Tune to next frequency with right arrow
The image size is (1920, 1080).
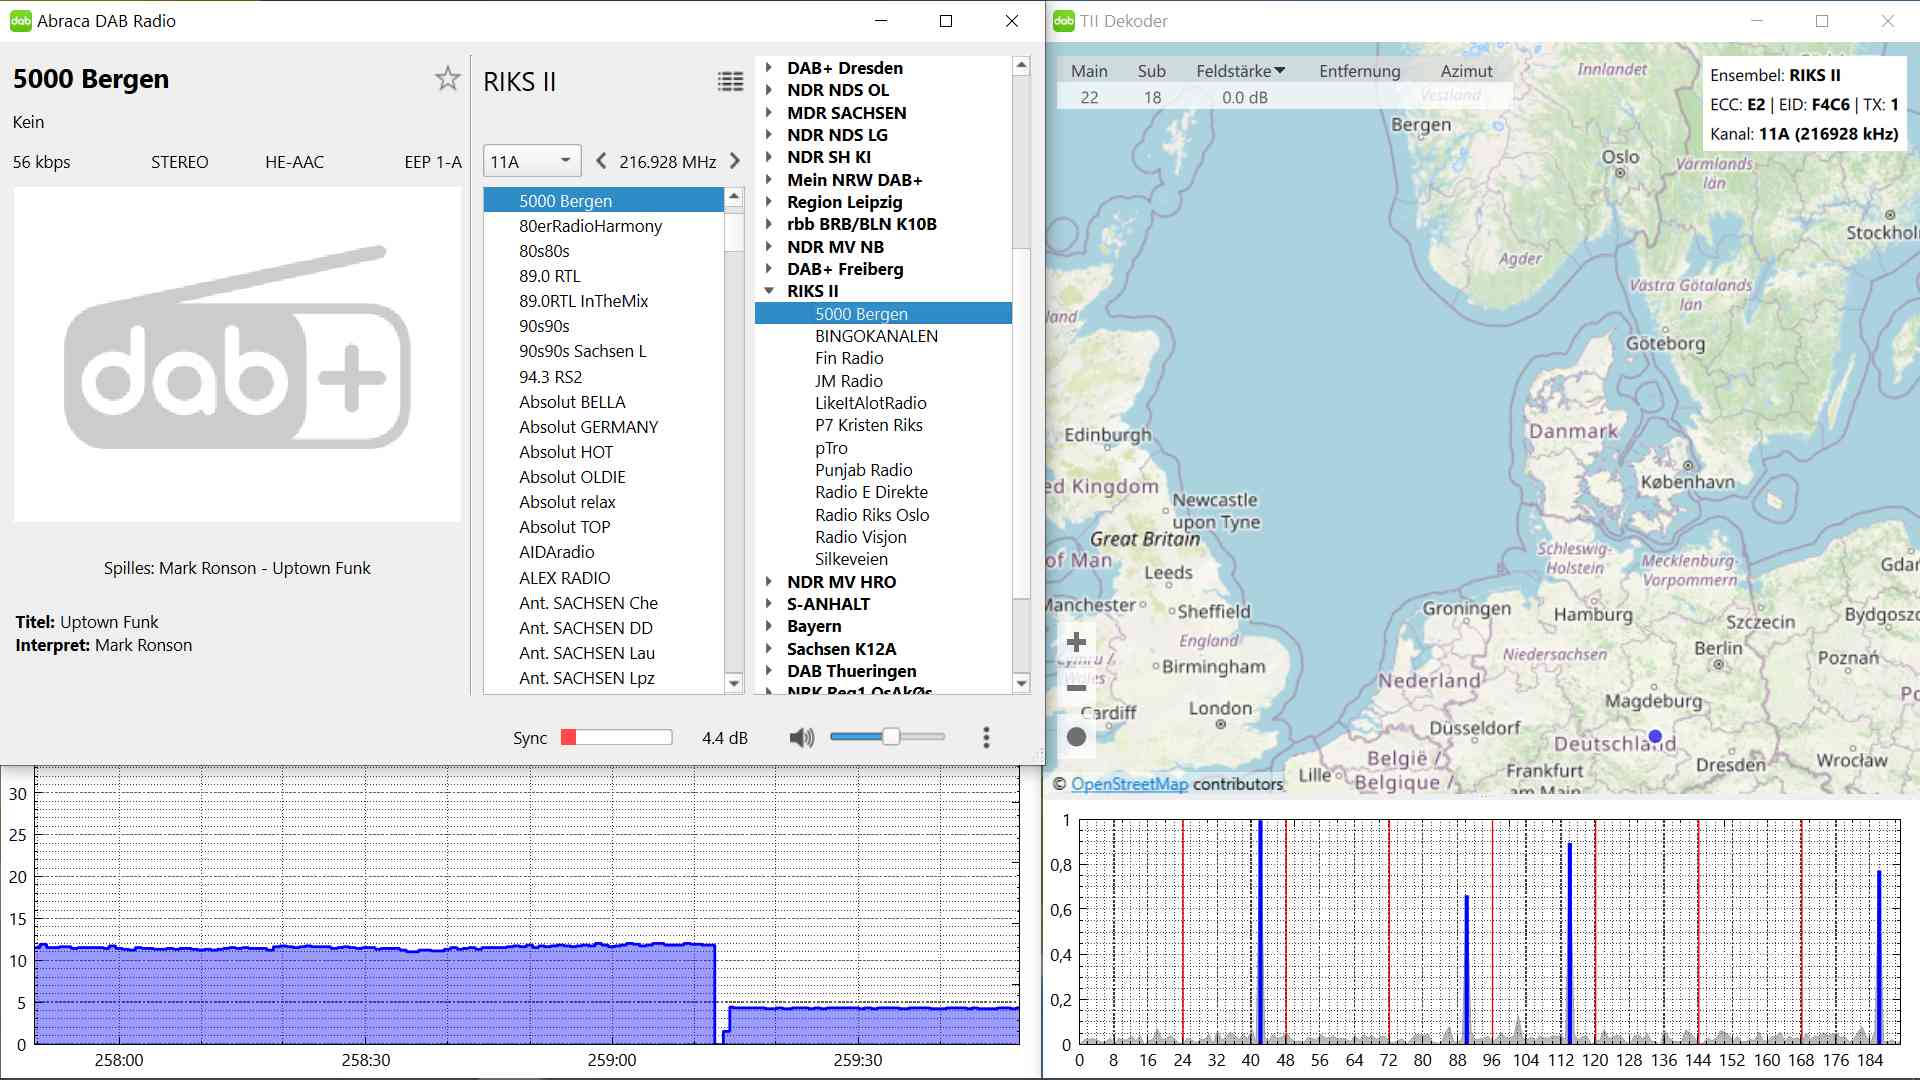[x=735, y=161]
